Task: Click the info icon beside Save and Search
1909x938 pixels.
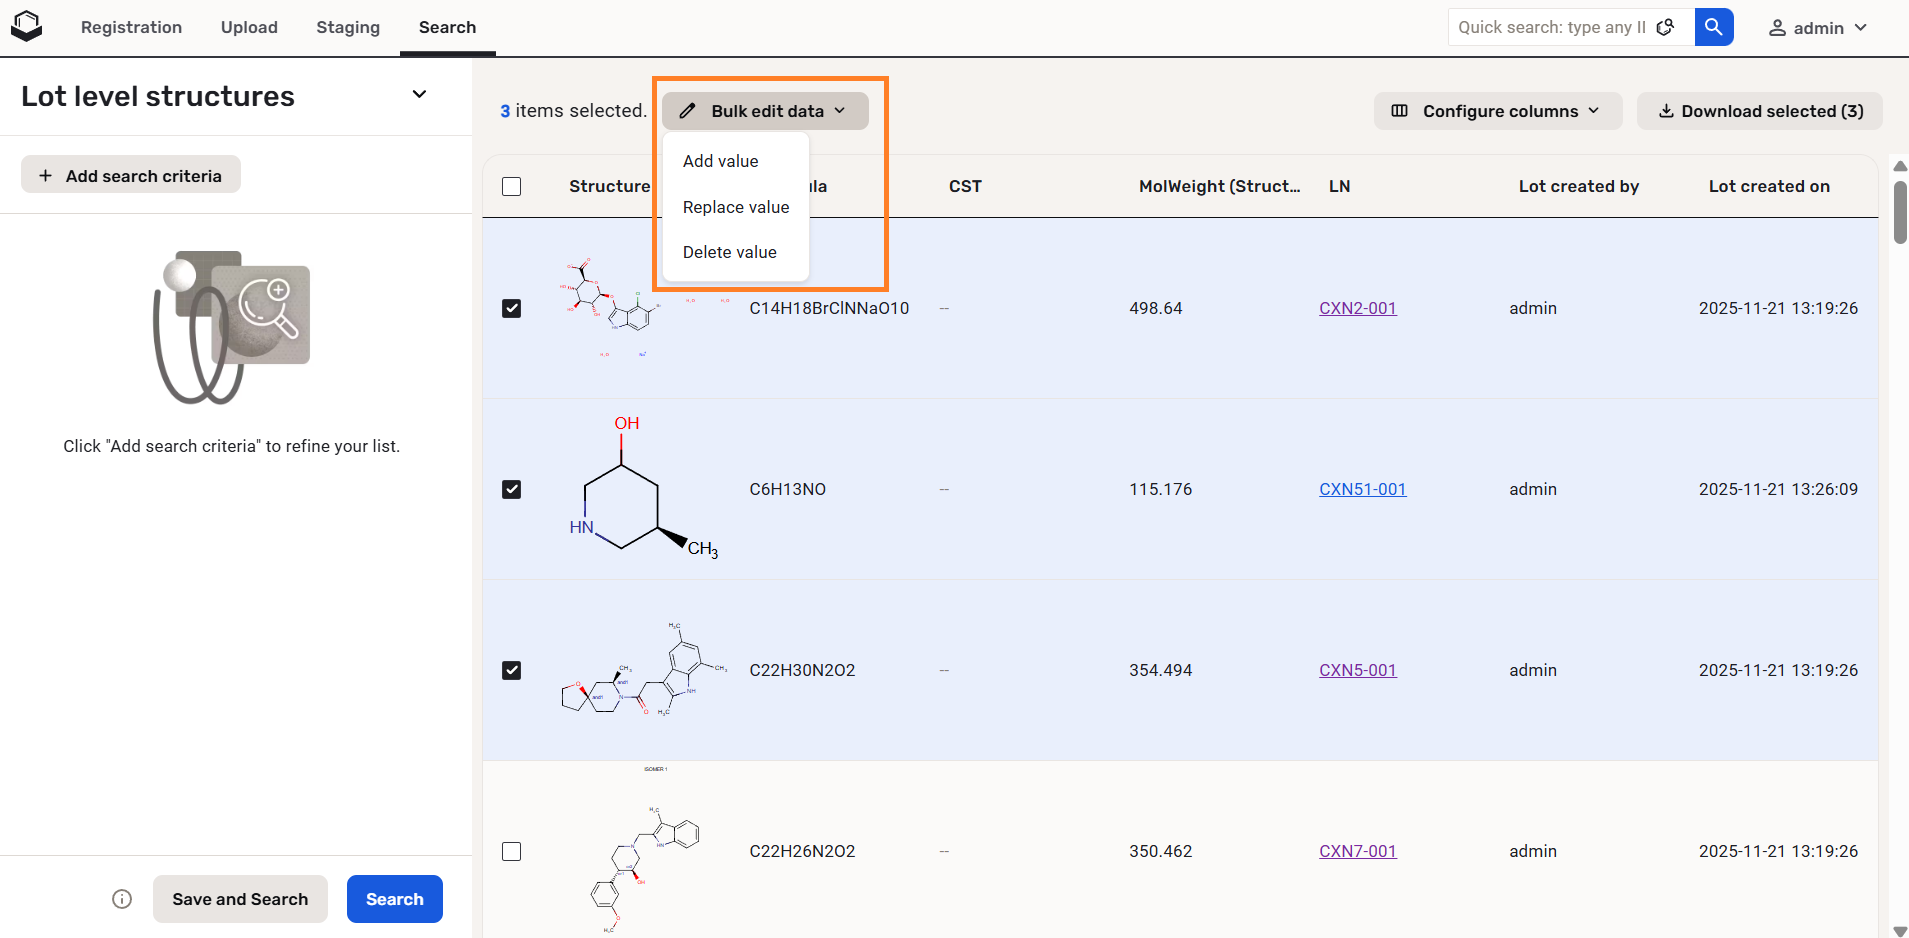Action: (122, 899)
